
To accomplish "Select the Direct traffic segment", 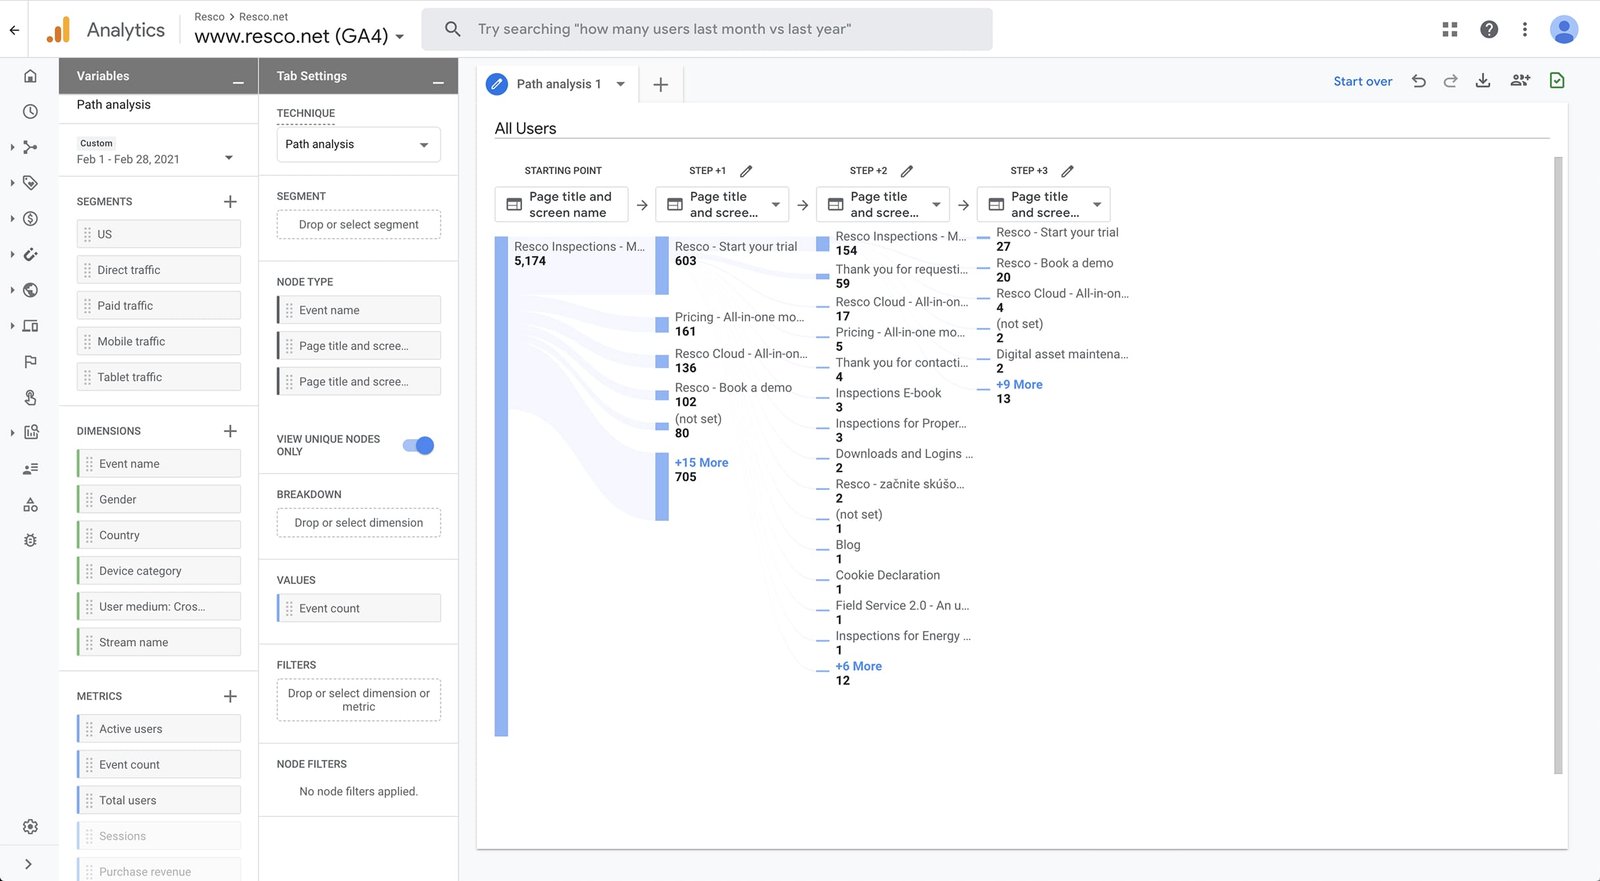I will click(159, 270).
